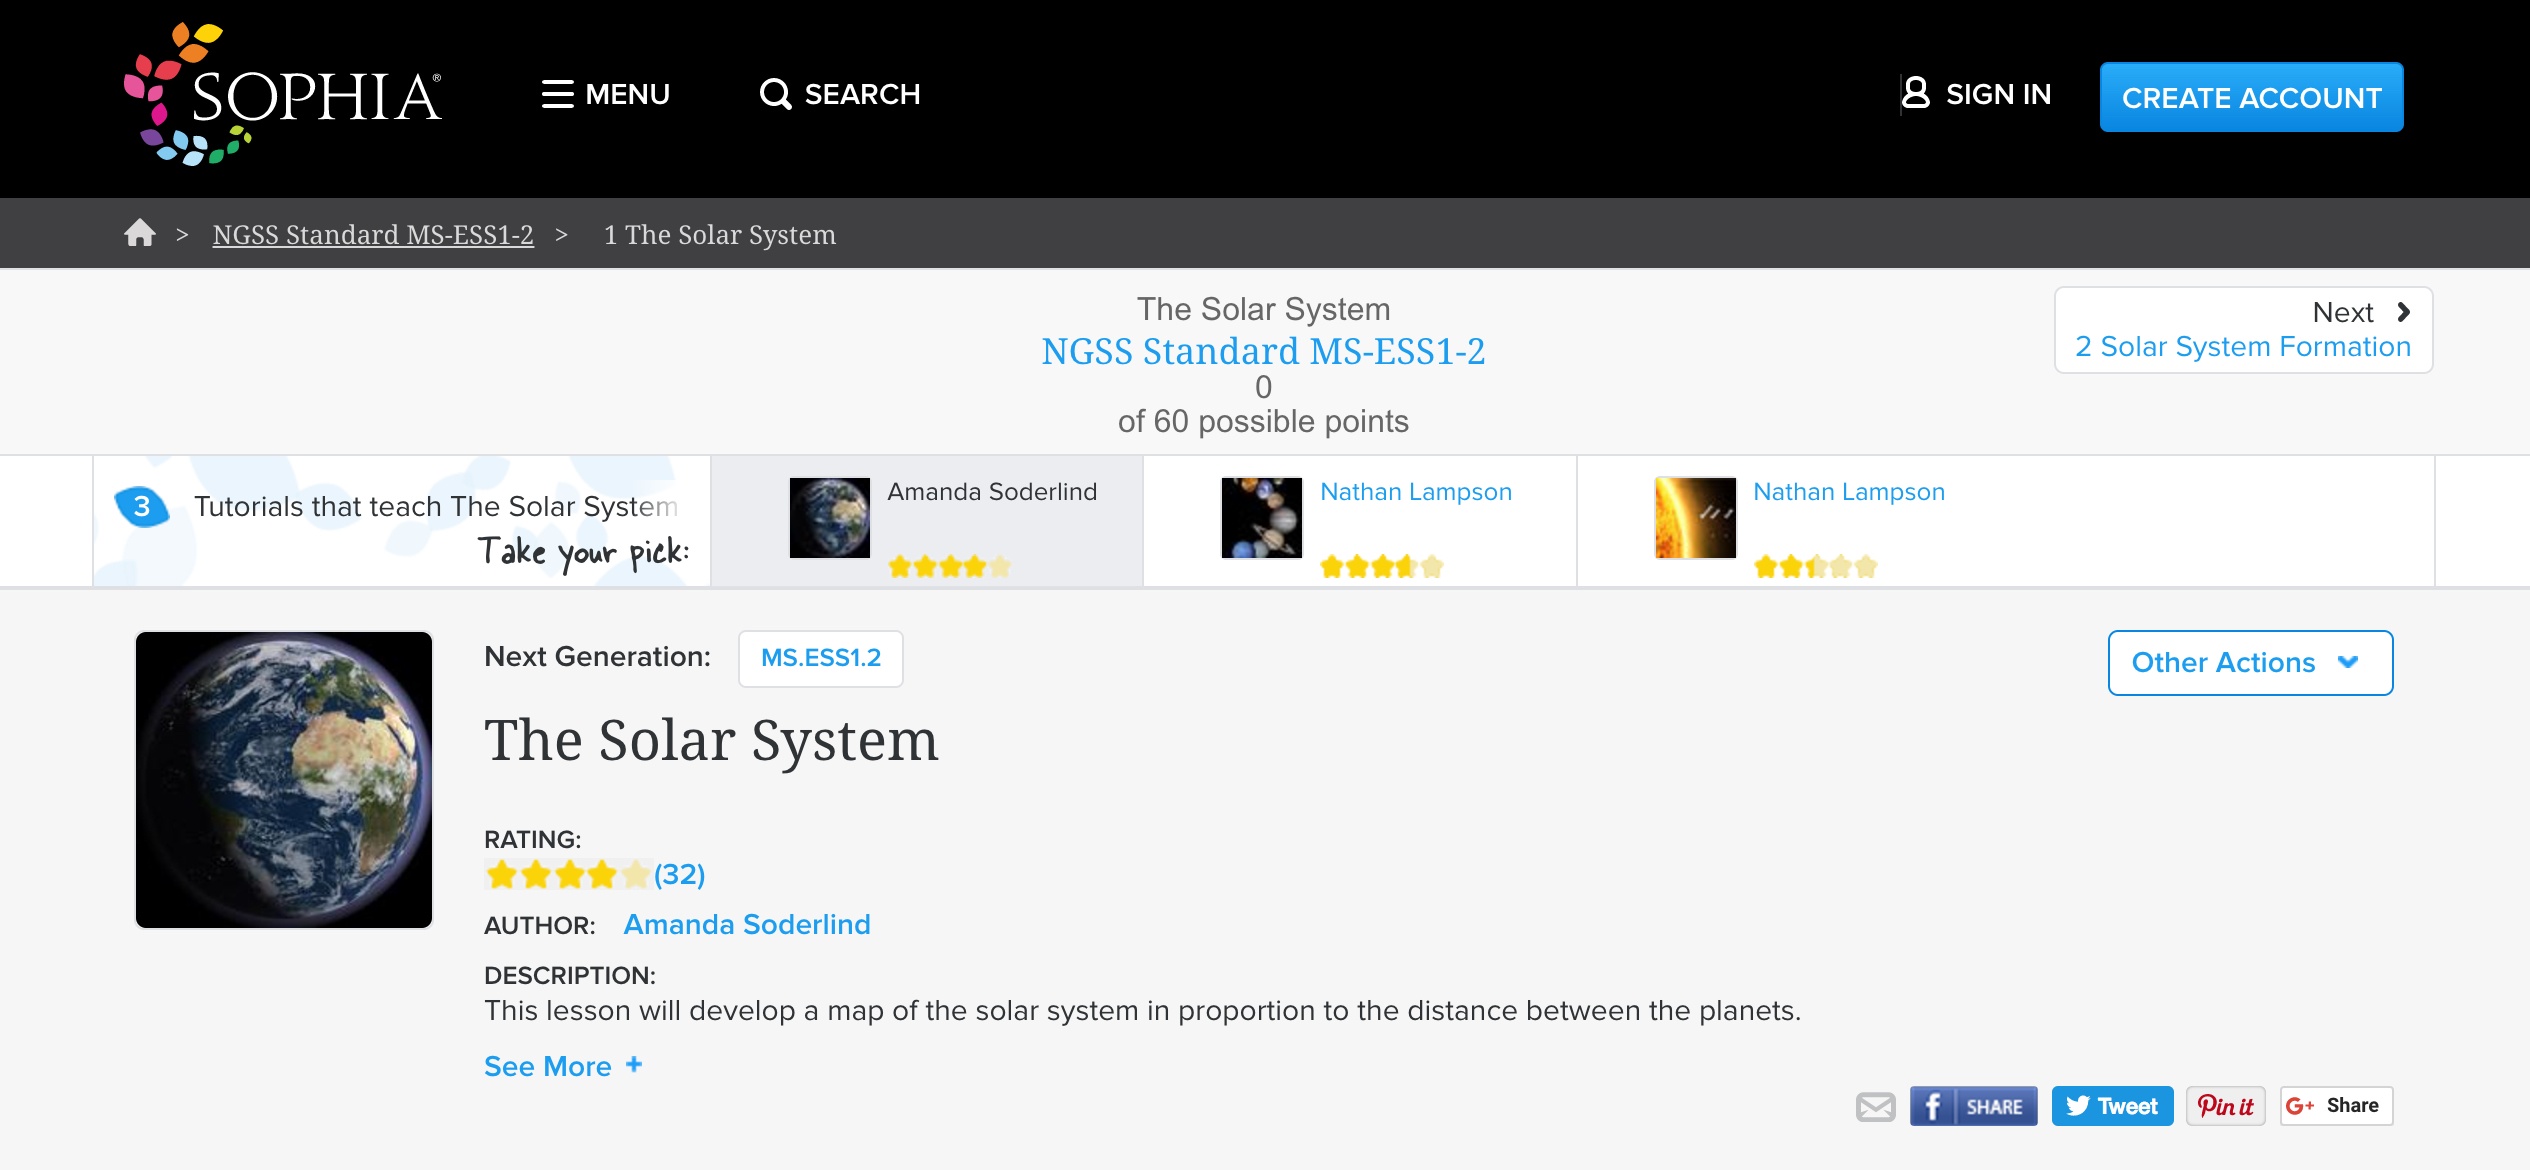
Task: Expand See More description
Action: click(562, 1066)
